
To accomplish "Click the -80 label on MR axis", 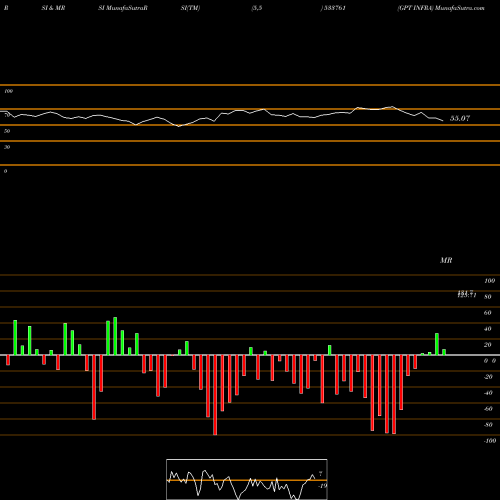I will pos(488,425).
